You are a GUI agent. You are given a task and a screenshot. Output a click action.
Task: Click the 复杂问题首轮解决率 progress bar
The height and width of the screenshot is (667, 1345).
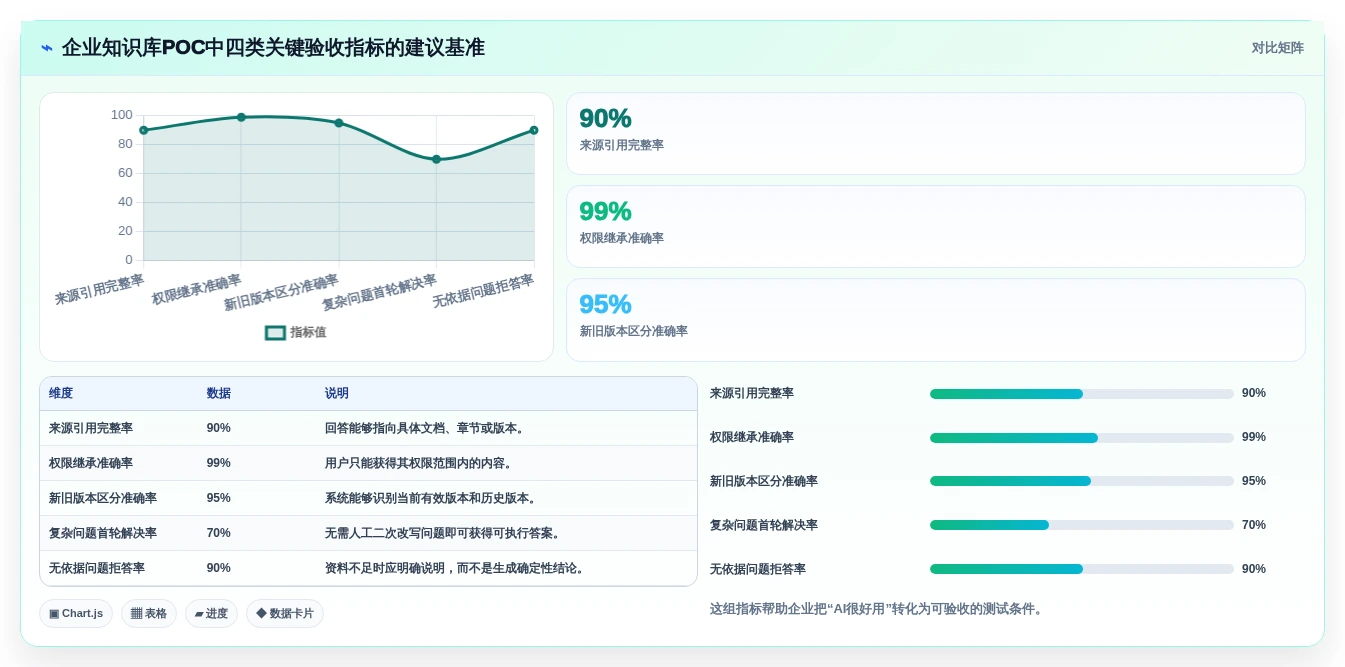(x=1081, y=525)
